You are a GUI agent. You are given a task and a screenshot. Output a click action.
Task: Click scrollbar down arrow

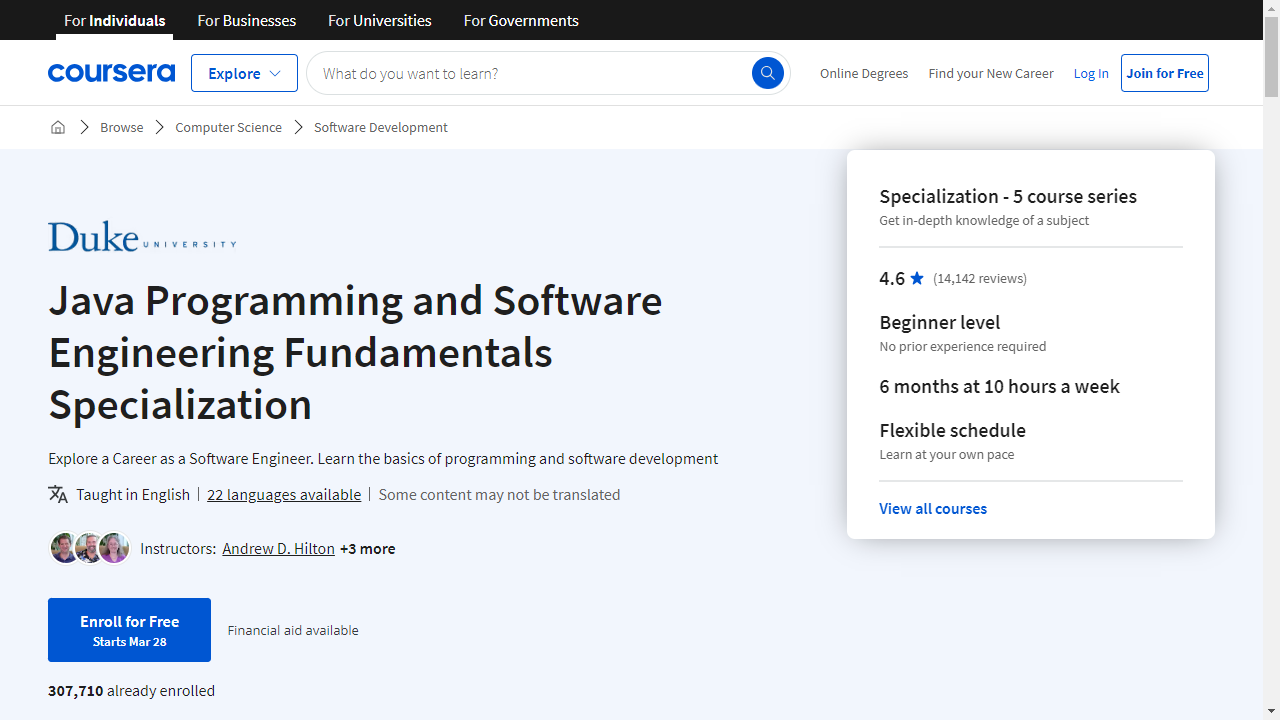pyautogui.click(x=1271, y=712)
